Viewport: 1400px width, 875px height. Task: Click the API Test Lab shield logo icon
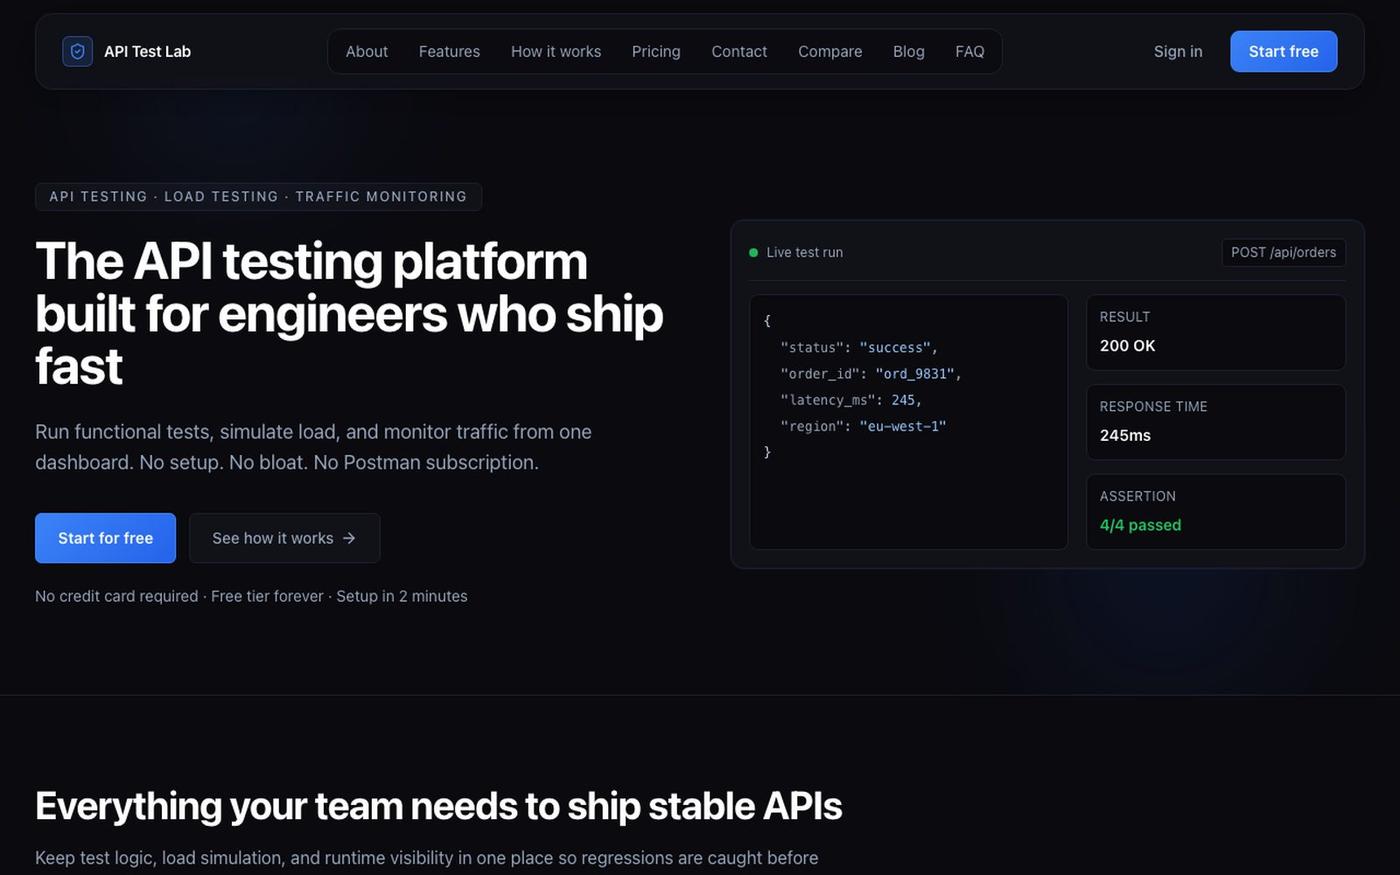click(77, 51)
